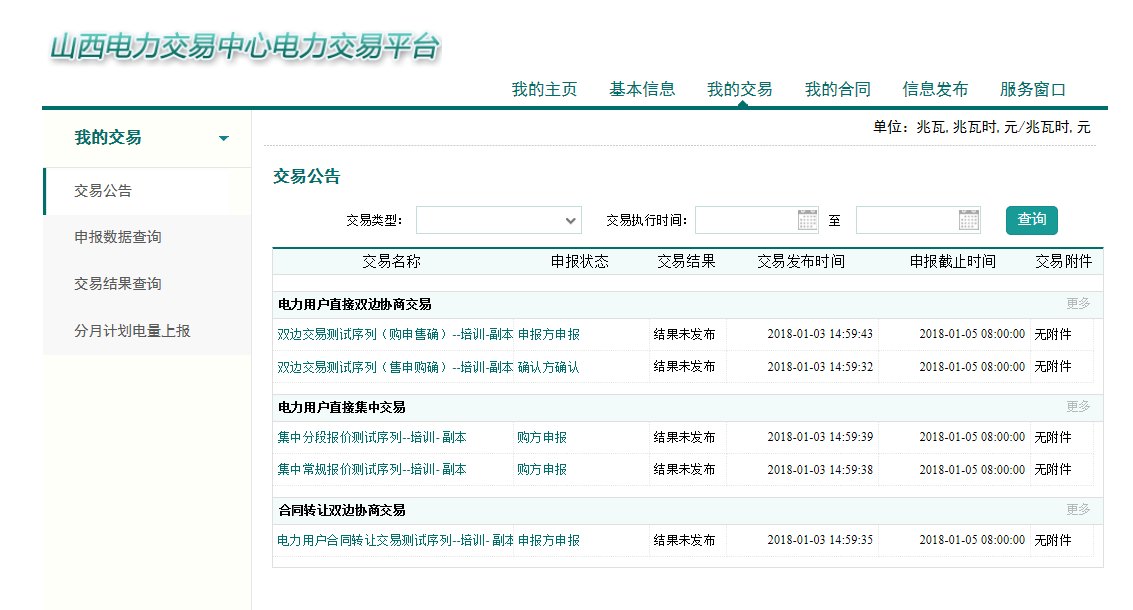This screenshot has height=610, width=1133.
Task: Click the 查询 button
Action: [x=1031, y=220]
